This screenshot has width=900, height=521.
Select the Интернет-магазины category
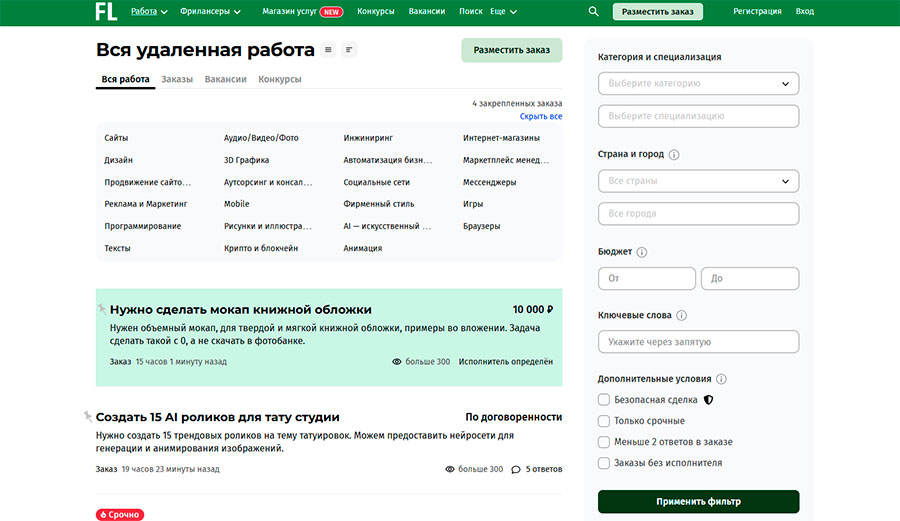[x=501, y=138]
